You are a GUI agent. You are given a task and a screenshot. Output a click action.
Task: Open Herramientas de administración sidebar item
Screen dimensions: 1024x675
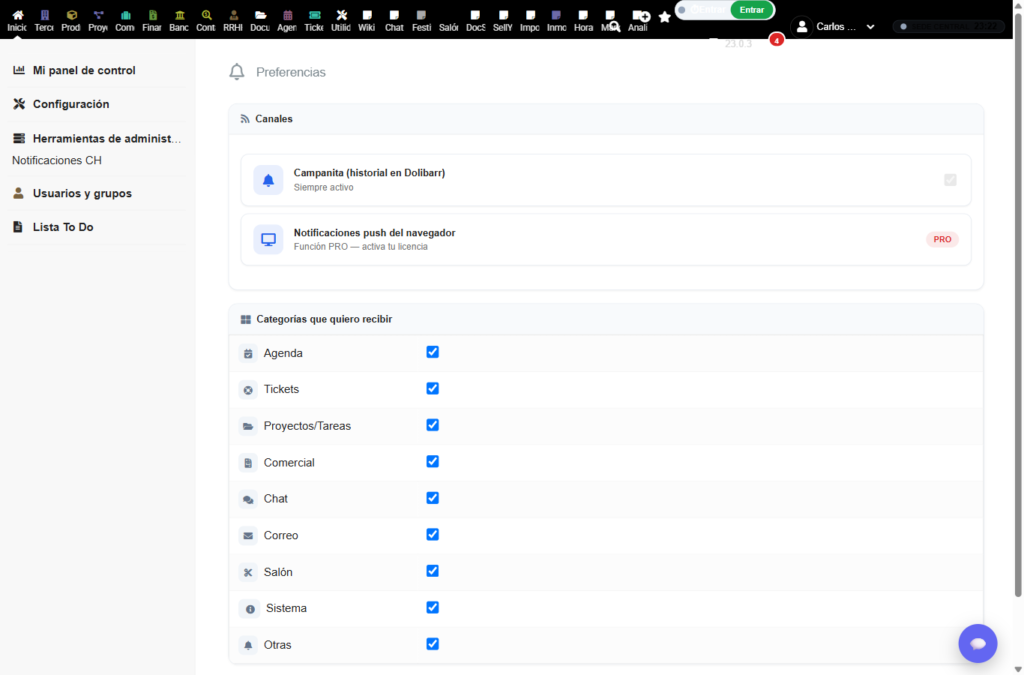(107, 139)
